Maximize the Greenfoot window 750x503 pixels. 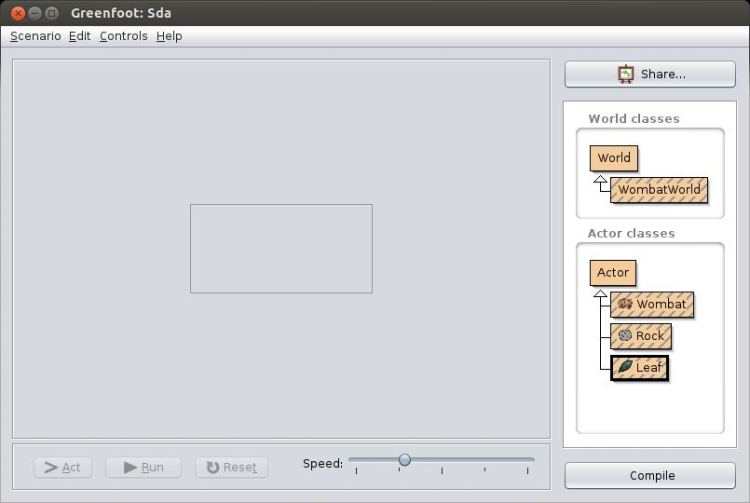(x=52, y=13)
